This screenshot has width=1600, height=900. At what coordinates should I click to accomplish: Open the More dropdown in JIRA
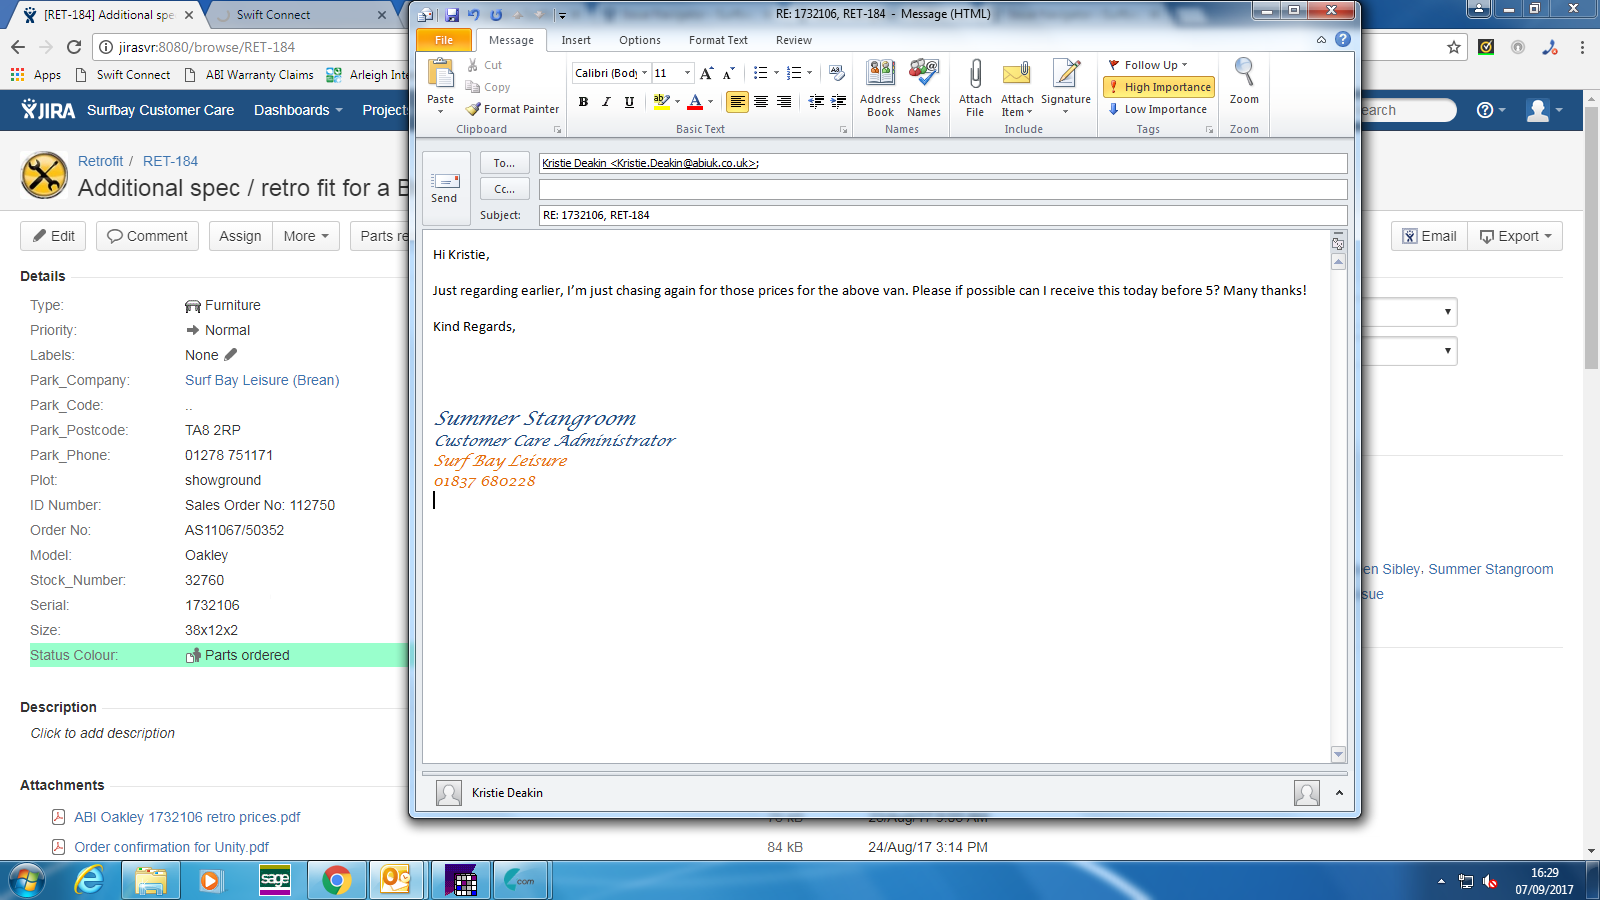tap(306, 236)
